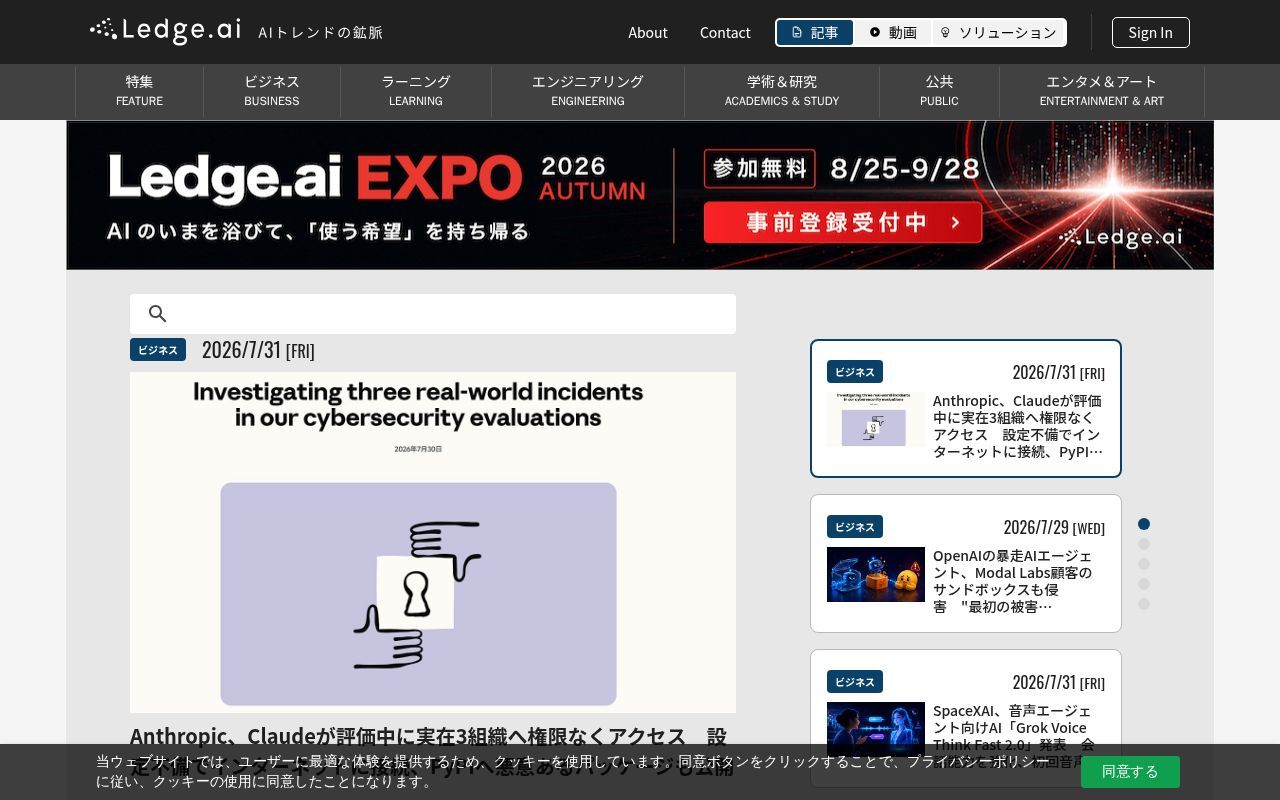
Task: Open the SpaceXAI Grok Voice card title
Action: pos(1018,736)
